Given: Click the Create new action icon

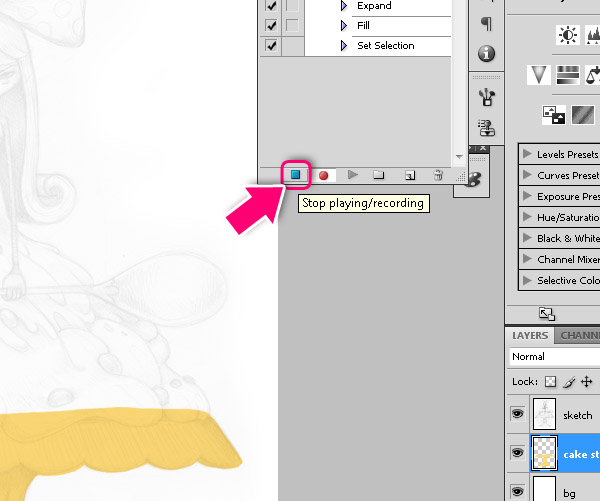Looking at the screenshot, I should (x=409, y=175).
